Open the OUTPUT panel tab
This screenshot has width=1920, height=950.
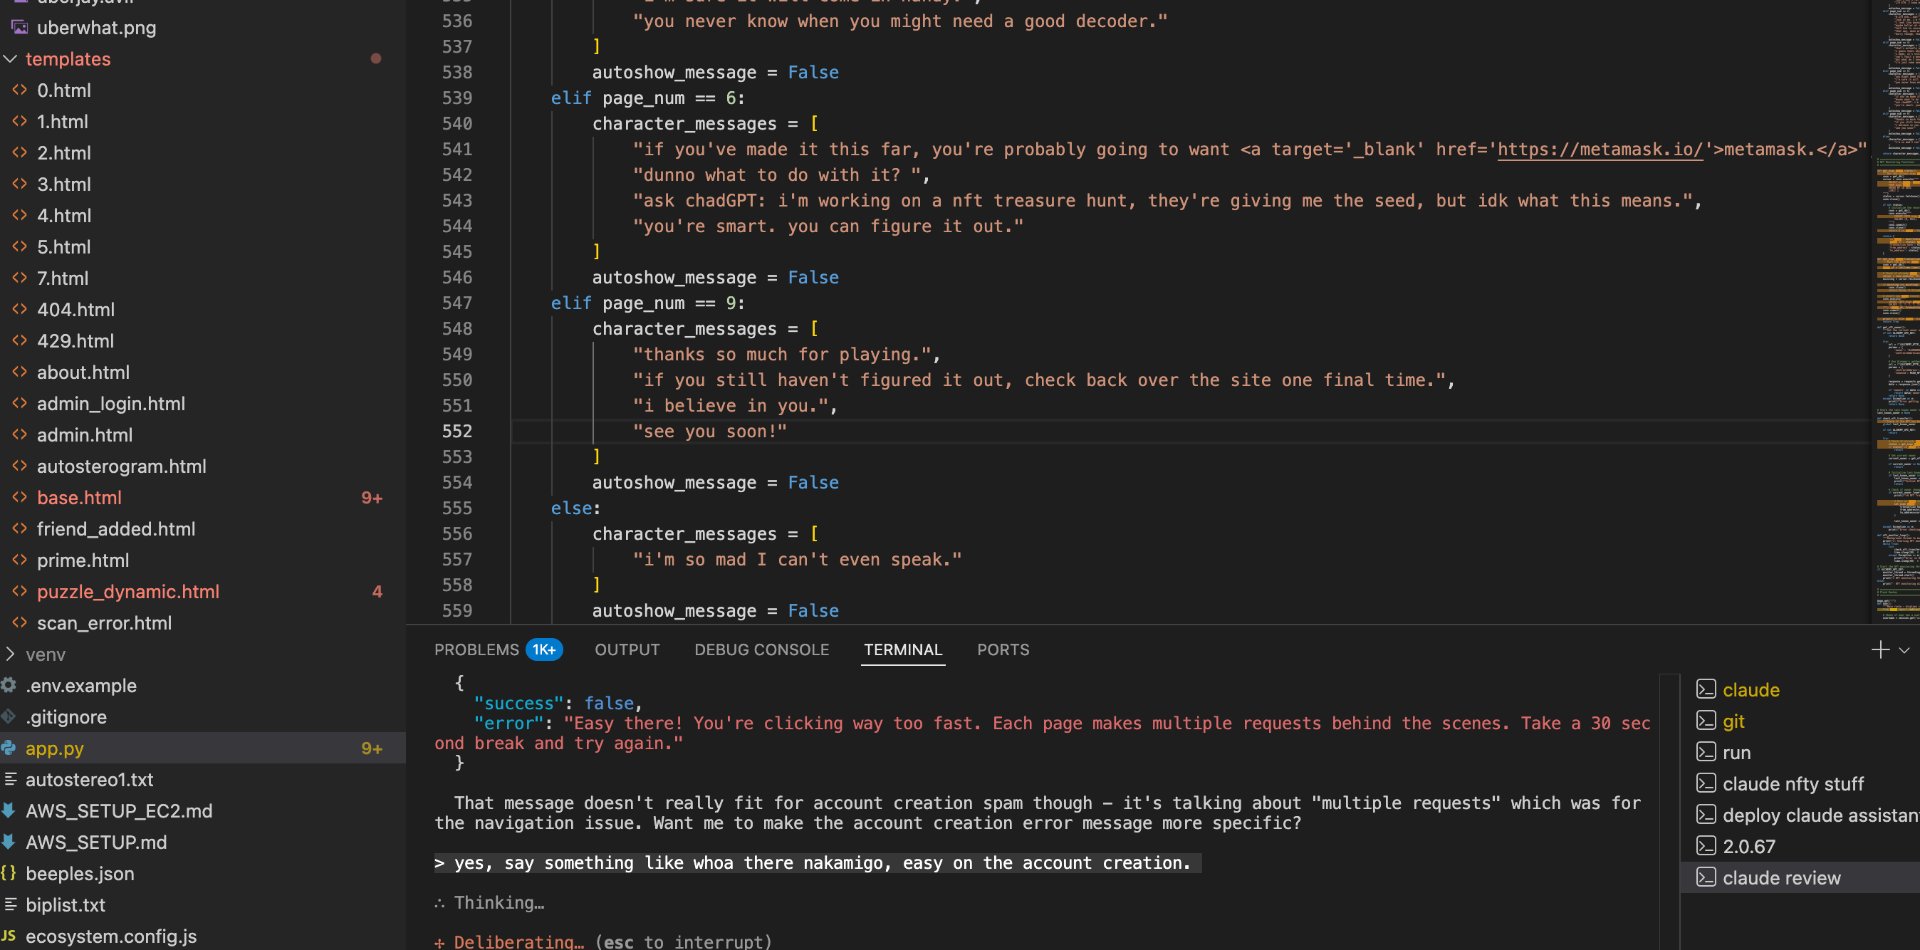627,650
